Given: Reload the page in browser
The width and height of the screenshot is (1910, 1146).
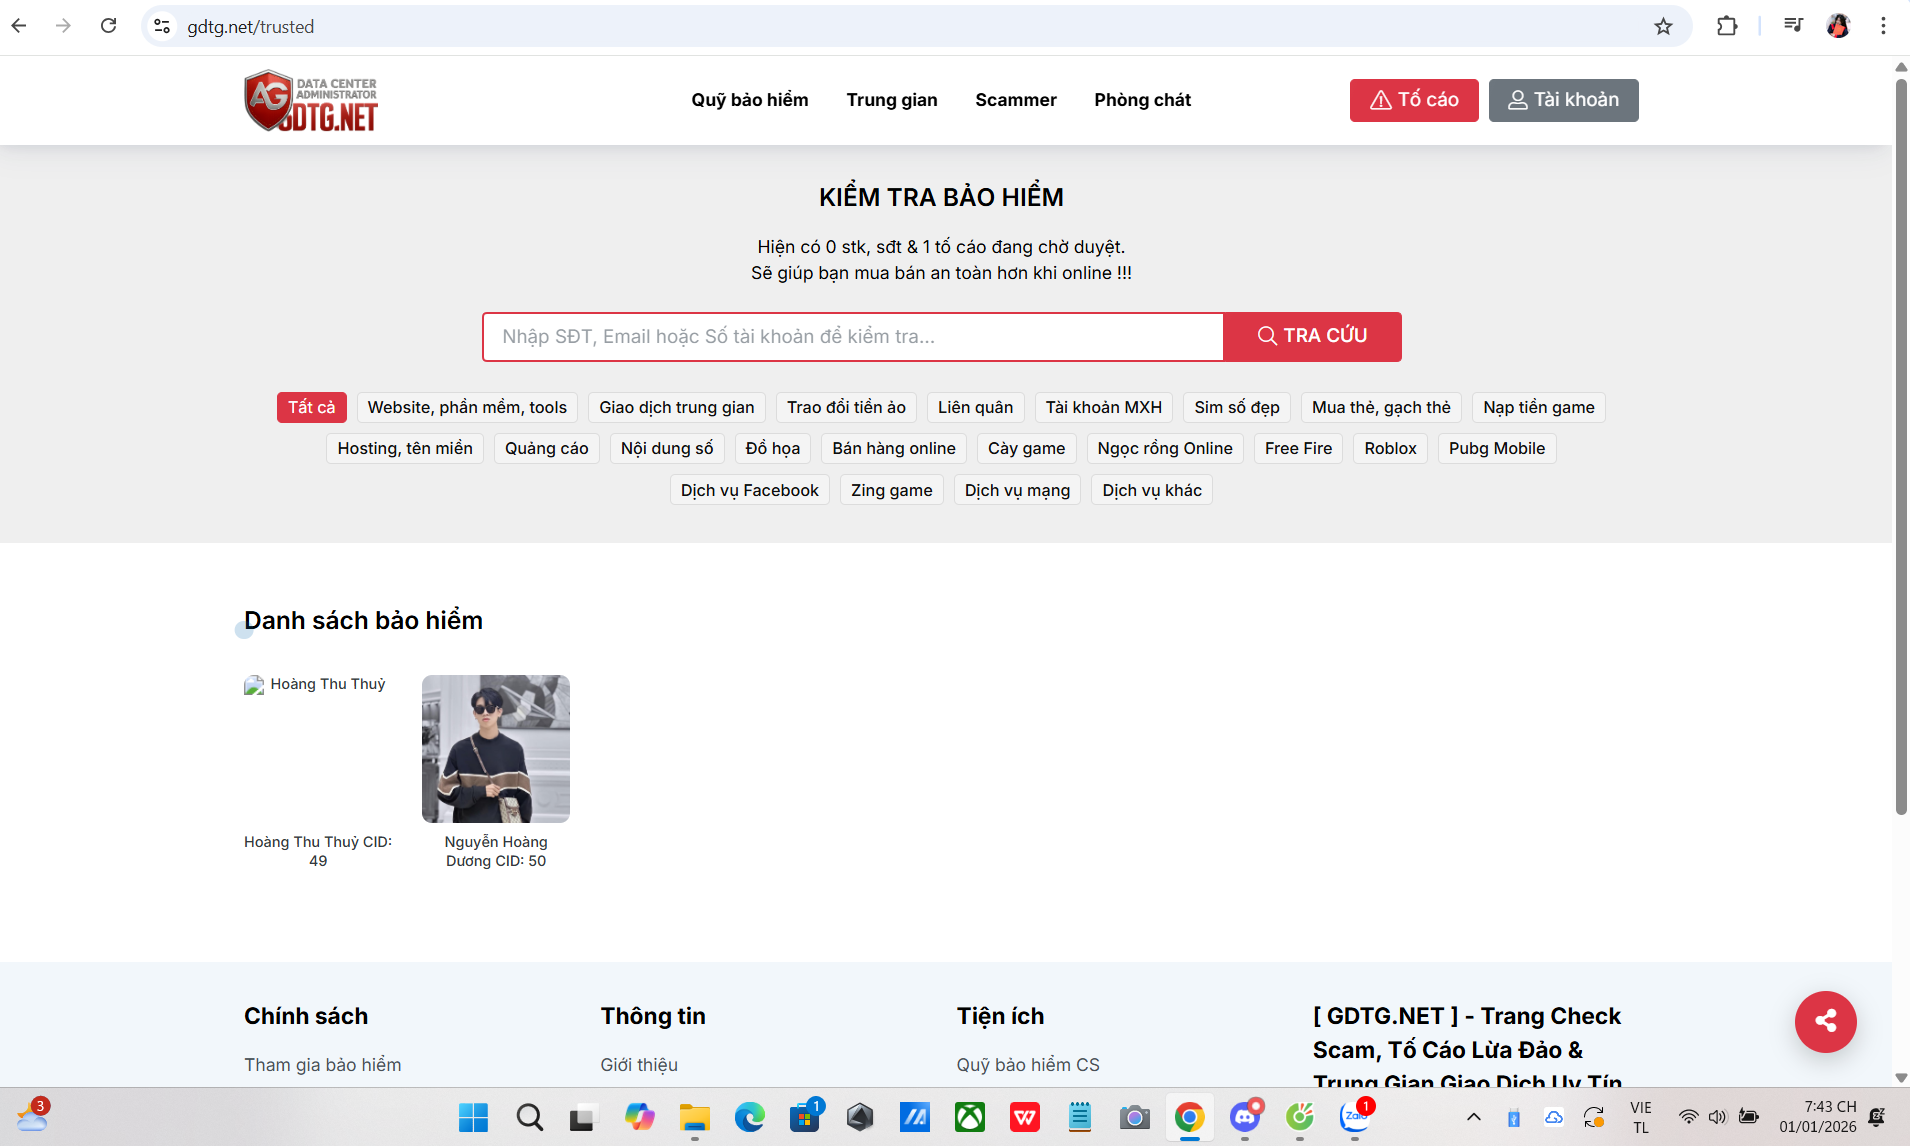Looking at the screenshot, I should point(109,26).
